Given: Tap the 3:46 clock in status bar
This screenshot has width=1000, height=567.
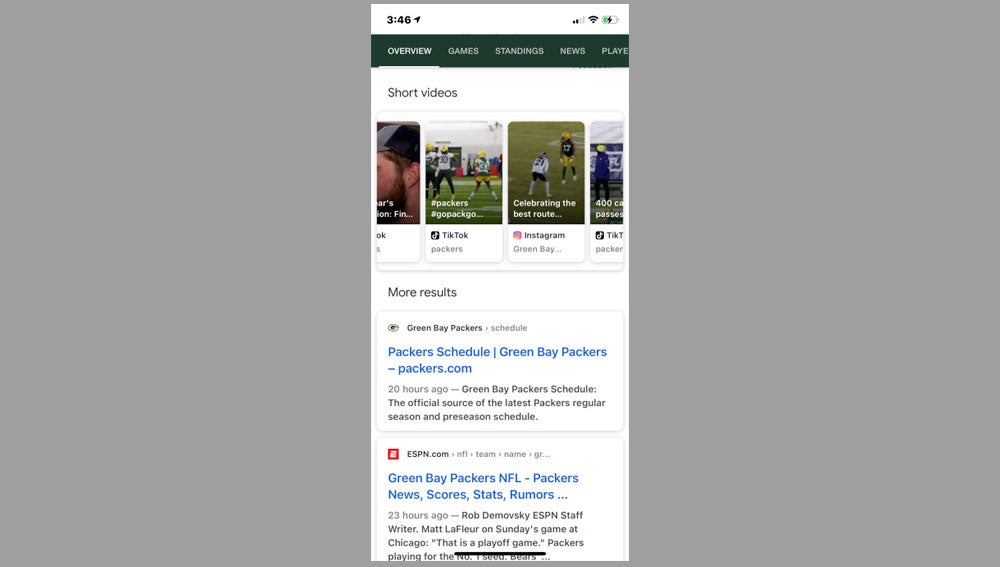Looking at the screenshot, I should tap(399, 20).
